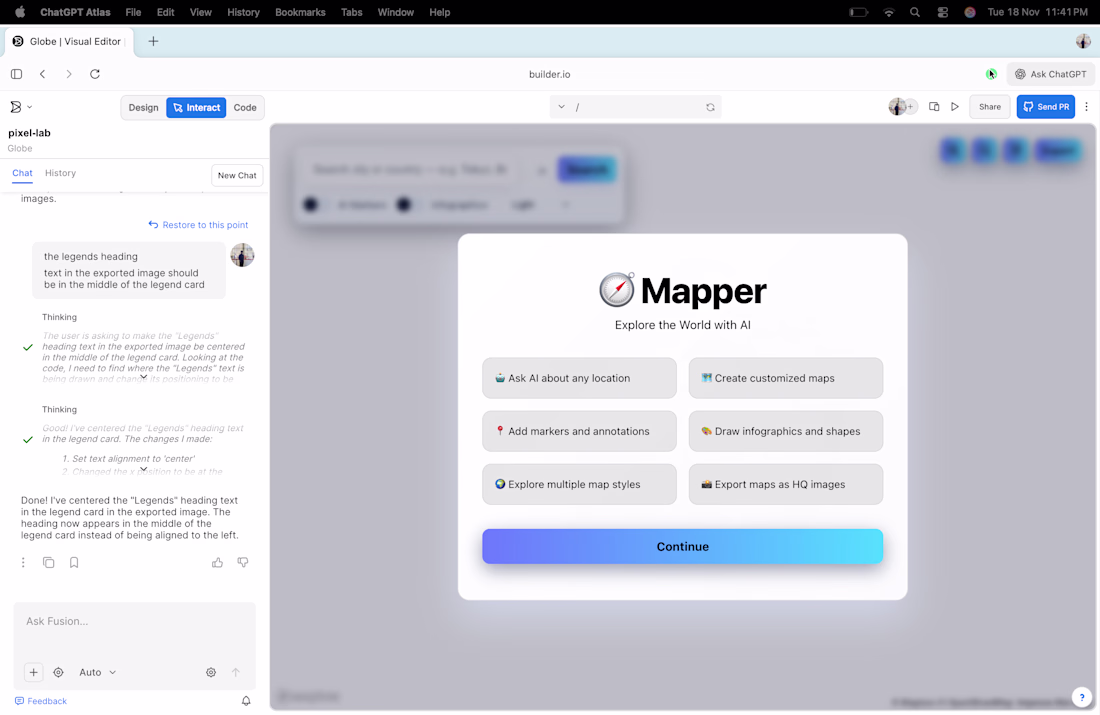This screenshot has width=1100, height=715.
Task: Click the pixel-lab project name
Action: [x=29, y=133]
